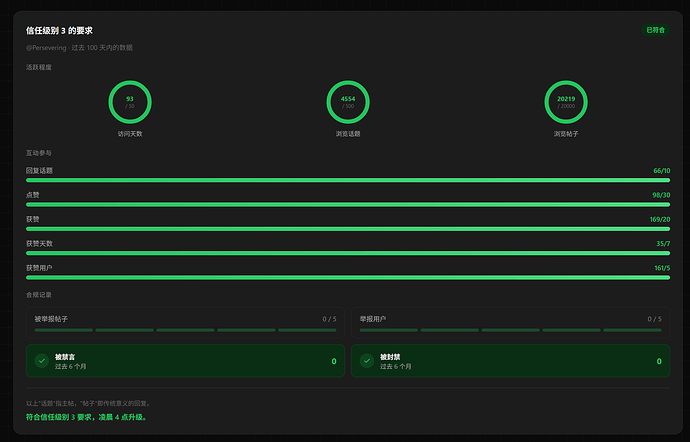This screenshot has width=690, height=442.
Task: Click the 被禁言 green checkmark icon
Action: (x=42, y=361)
